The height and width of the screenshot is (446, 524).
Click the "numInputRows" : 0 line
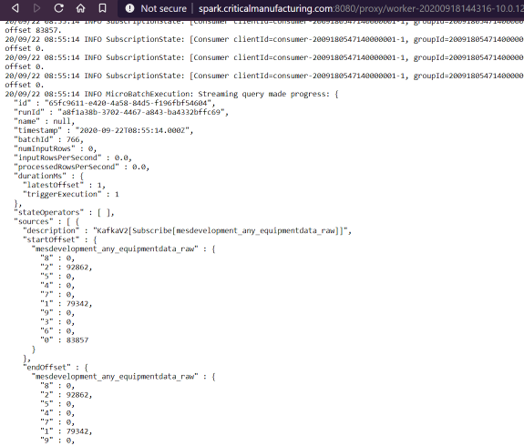tap(55, 149)
